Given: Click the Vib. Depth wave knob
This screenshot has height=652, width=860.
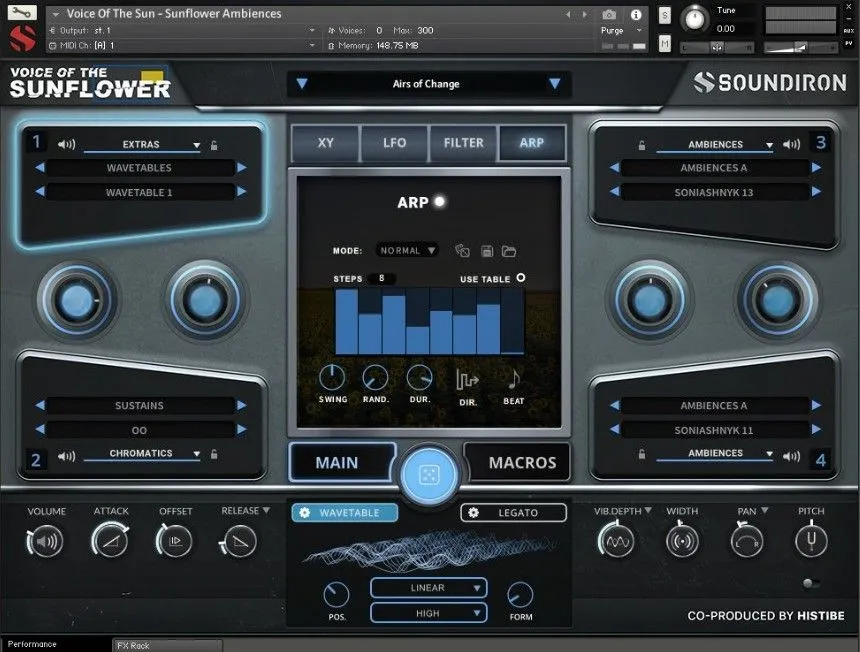Looking at the screenshot, I should click(x=617, y=541).
